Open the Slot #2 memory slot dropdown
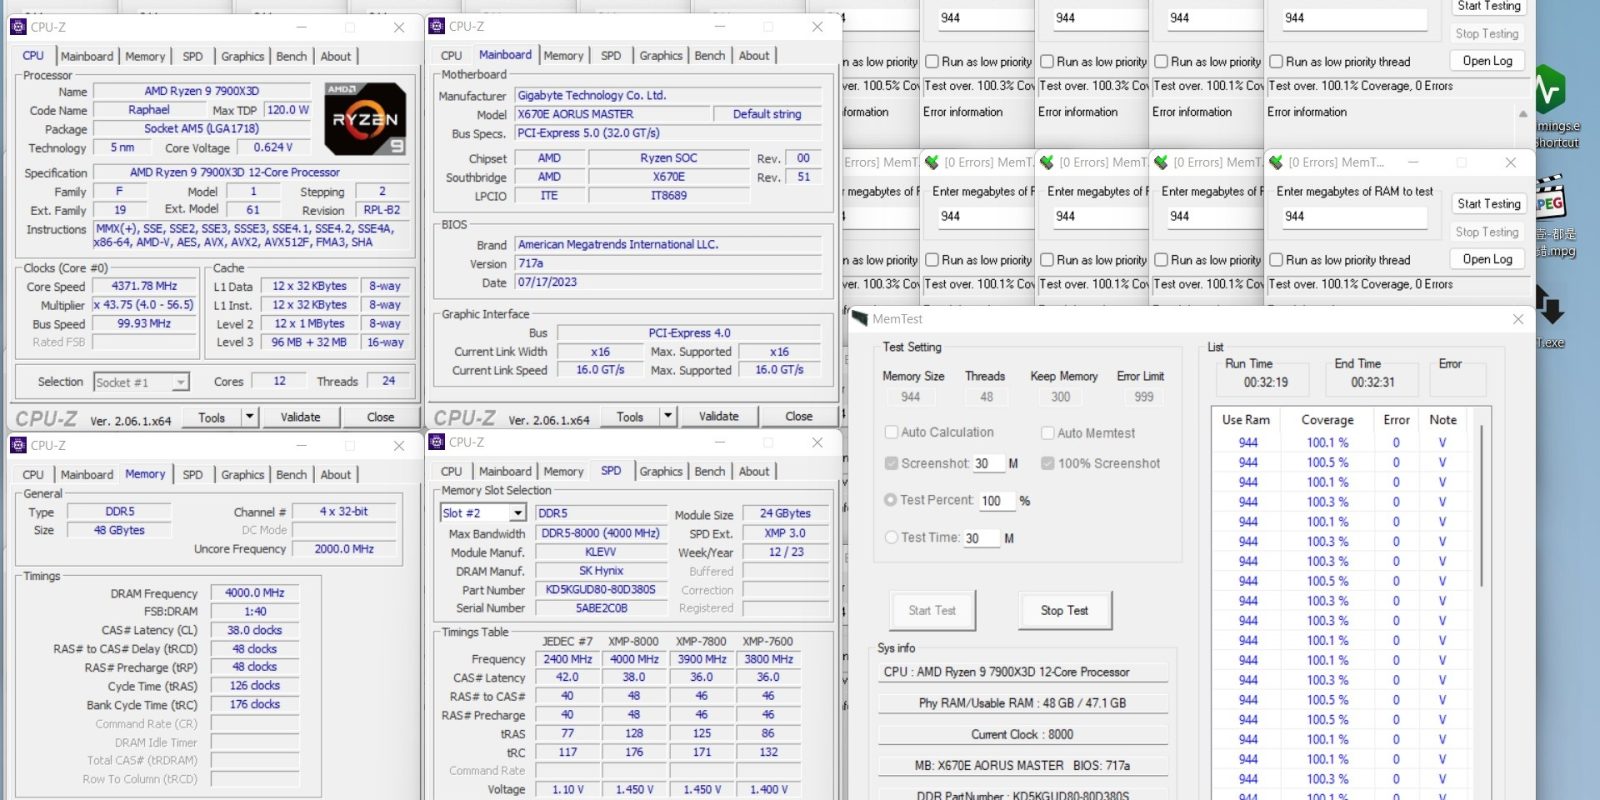This screenshot has width=1600, height=800. tap(518, 513)
